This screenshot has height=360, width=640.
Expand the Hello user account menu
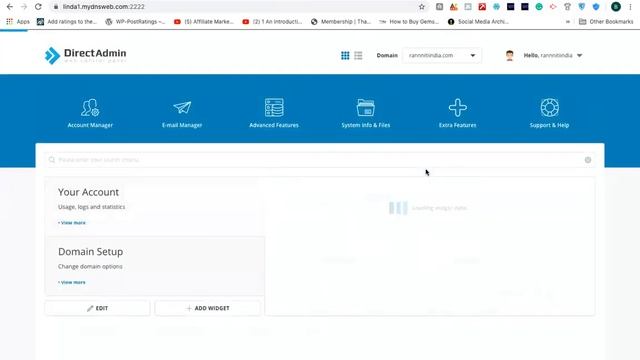[553, 56]
